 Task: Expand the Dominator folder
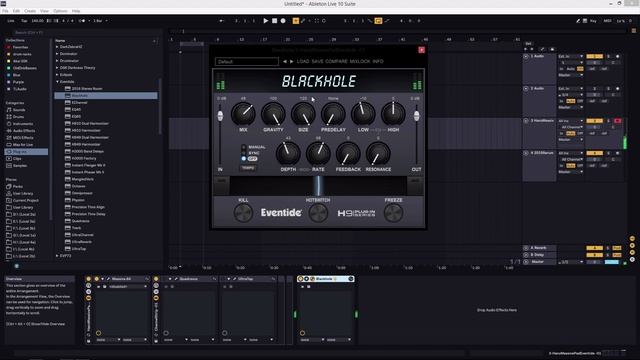click(57, 54)
